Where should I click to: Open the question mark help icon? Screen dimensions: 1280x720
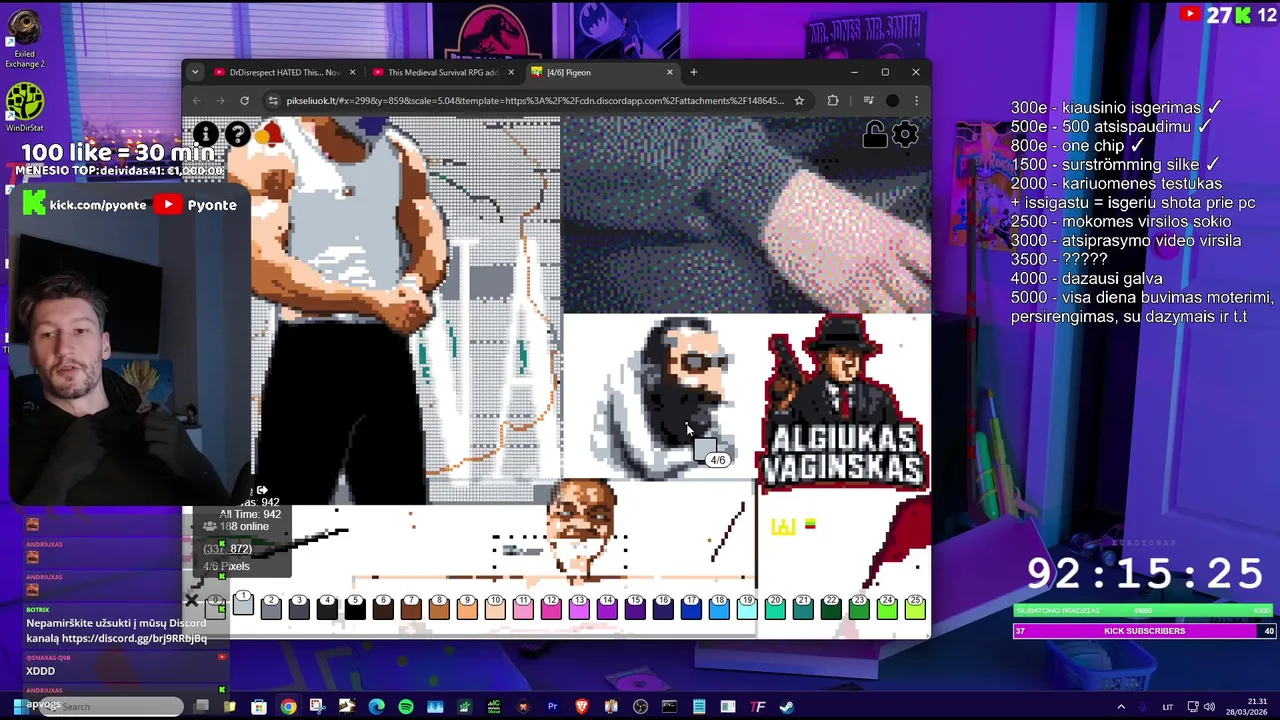[238, 133]
